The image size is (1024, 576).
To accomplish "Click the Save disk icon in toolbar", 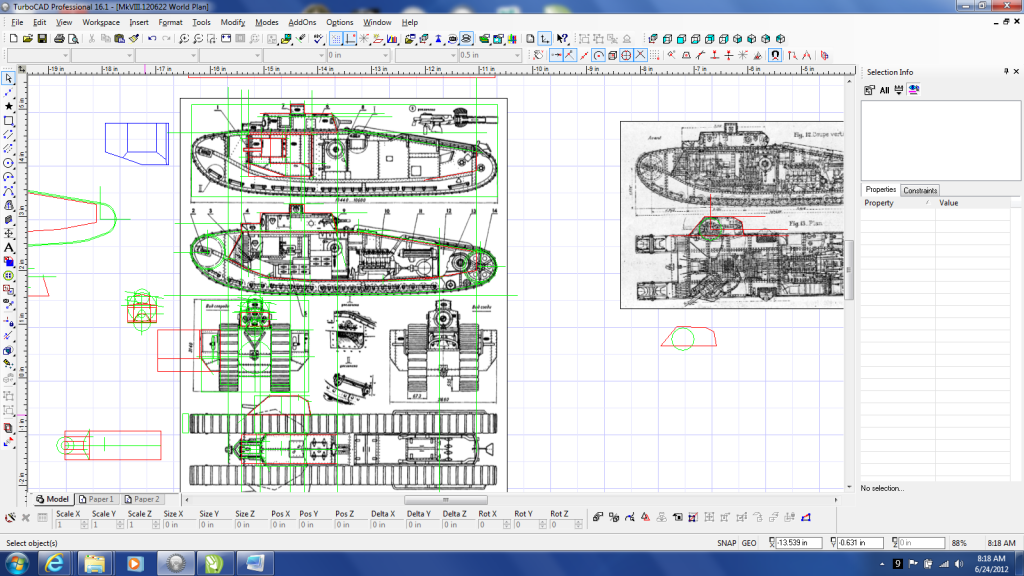I will point(42,39).
